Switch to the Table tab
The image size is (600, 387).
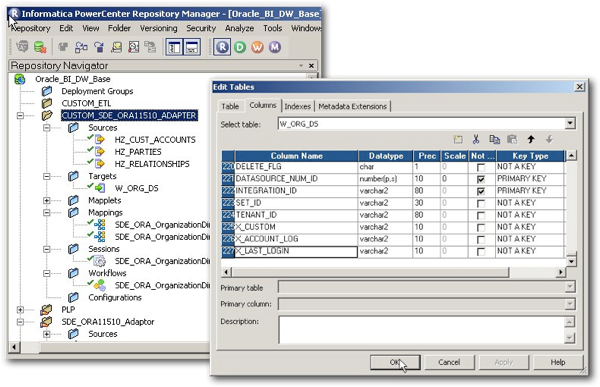[230, 106]
